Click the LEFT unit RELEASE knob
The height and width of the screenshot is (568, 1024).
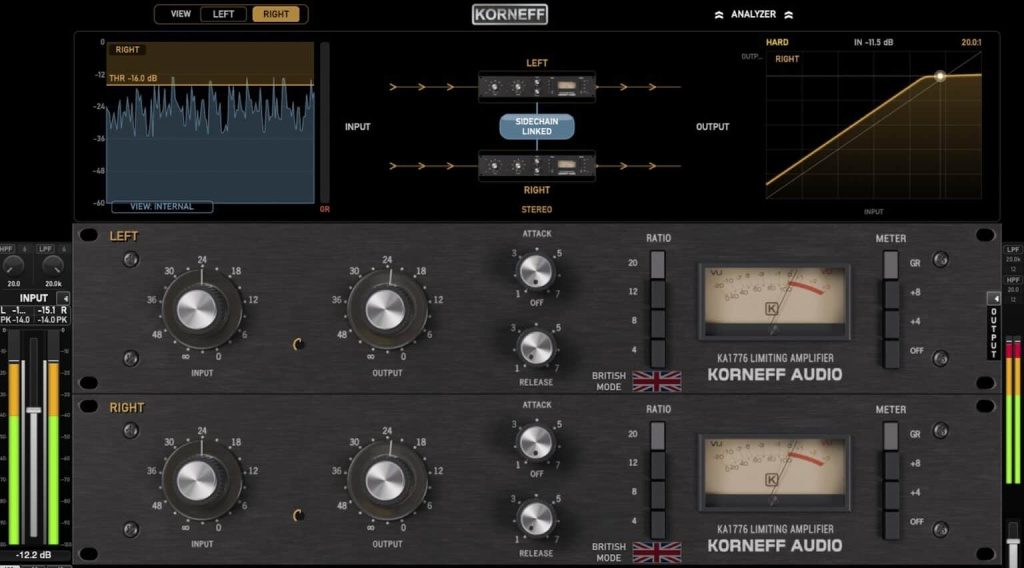(x=536, y=347)
